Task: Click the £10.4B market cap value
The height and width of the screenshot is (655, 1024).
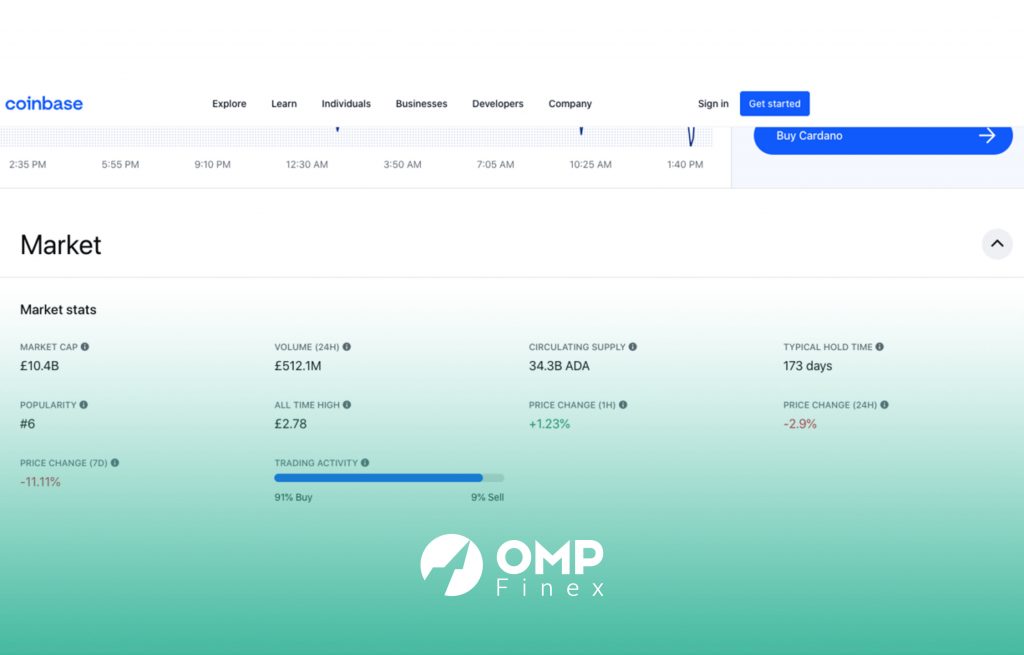Action: (x=39, y=366)
